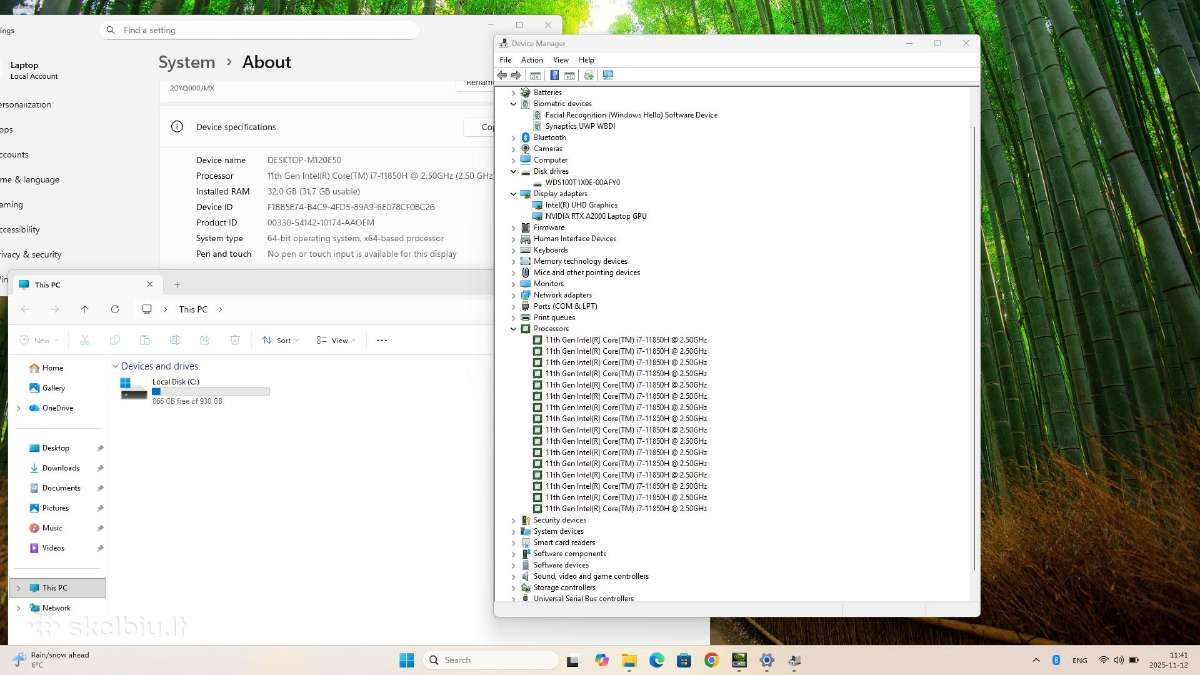
Task: Expand the Network adapters node
Action: 514,295
